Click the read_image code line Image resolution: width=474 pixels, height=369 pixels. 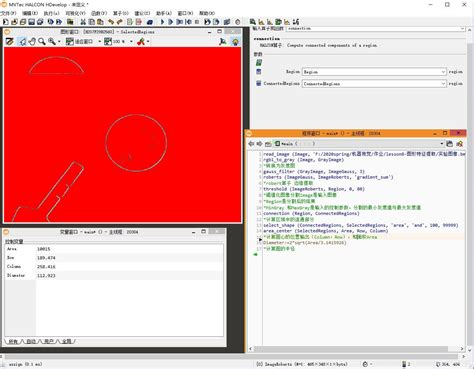[364, 154]
